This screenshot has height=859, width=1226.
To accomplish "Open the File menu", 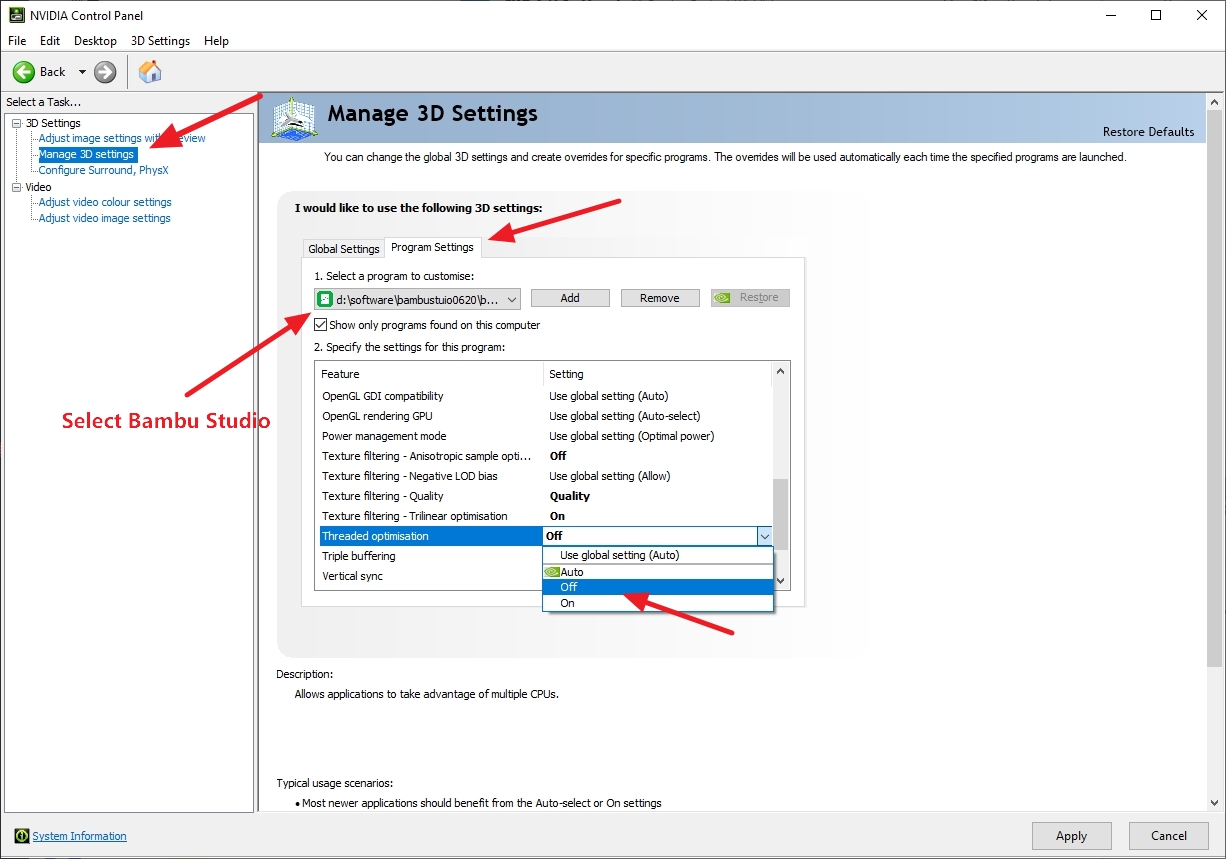I will point(17,41).
